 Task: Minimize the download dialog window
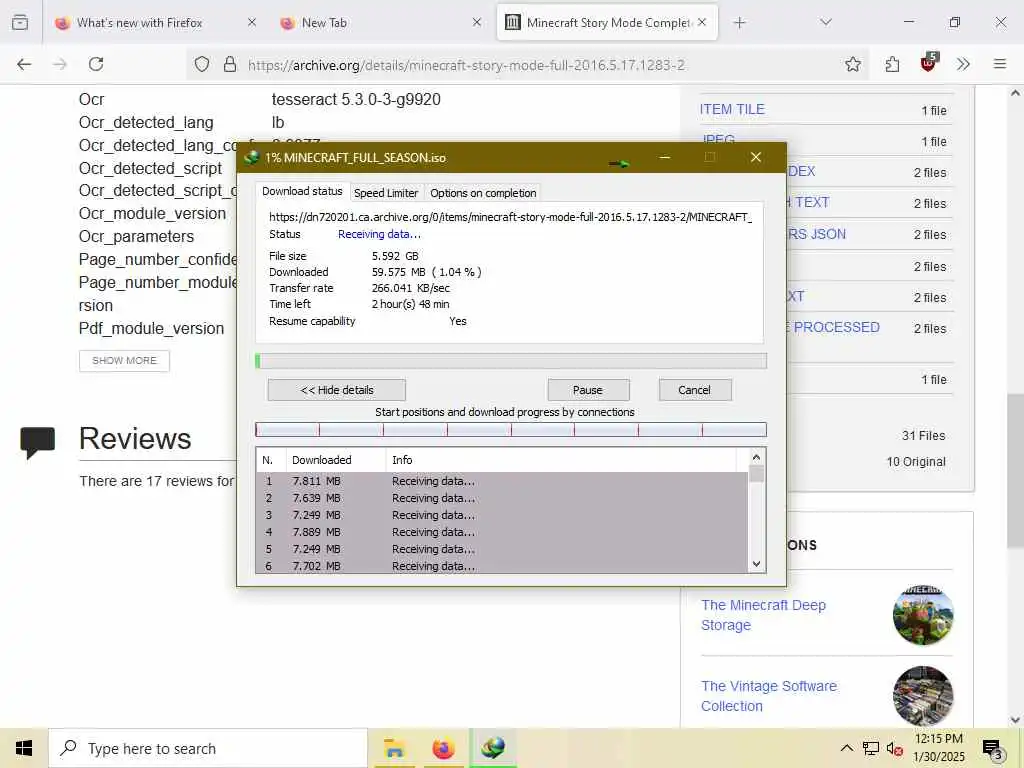(665, 157)
